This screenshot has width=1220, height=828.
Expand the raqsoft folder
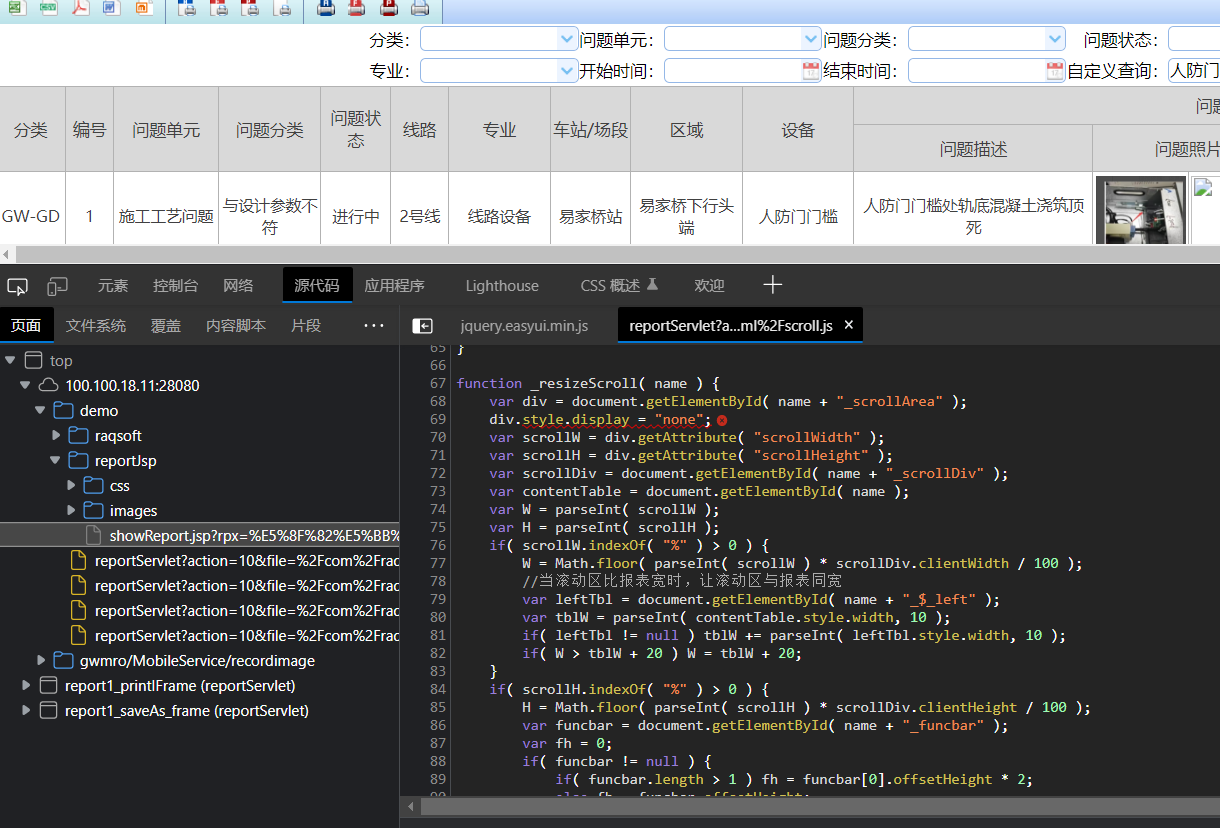57,436
